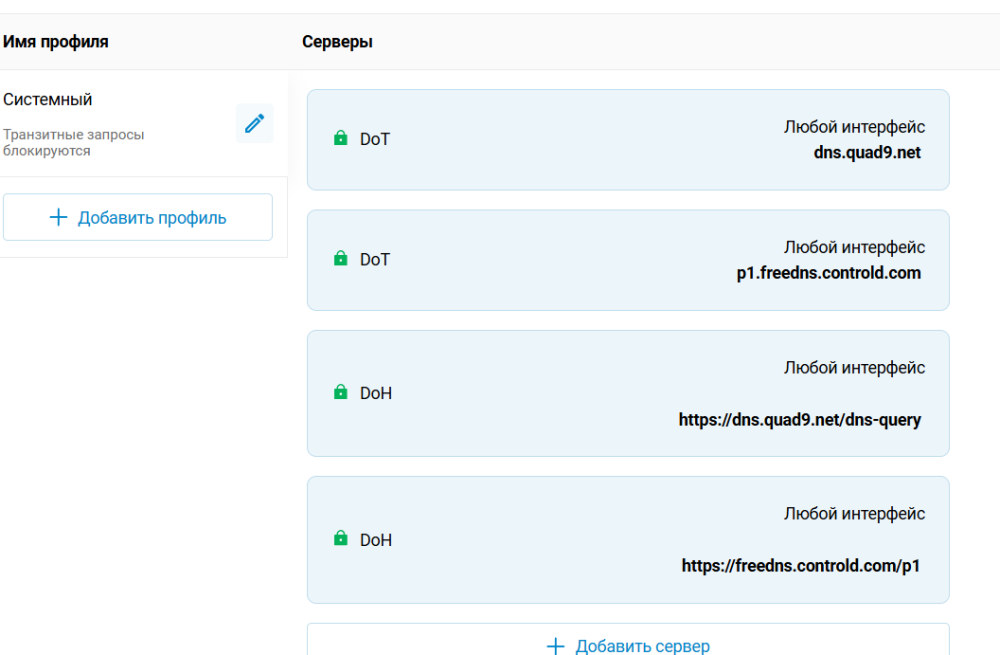Click the pencil edit icon for Системный profile

tap(254, 123)
